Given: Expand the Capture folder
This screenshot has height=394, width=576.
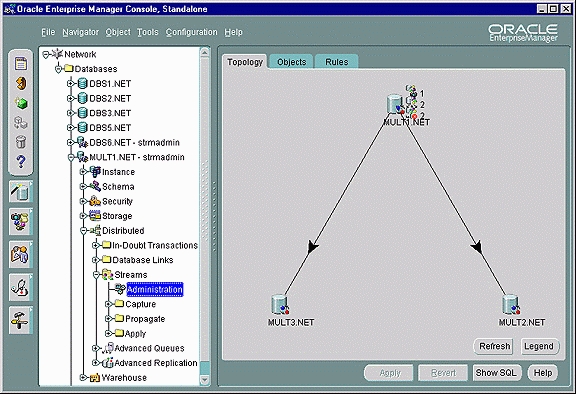Looking at the screenshot, I should click(x=108, y=304).
